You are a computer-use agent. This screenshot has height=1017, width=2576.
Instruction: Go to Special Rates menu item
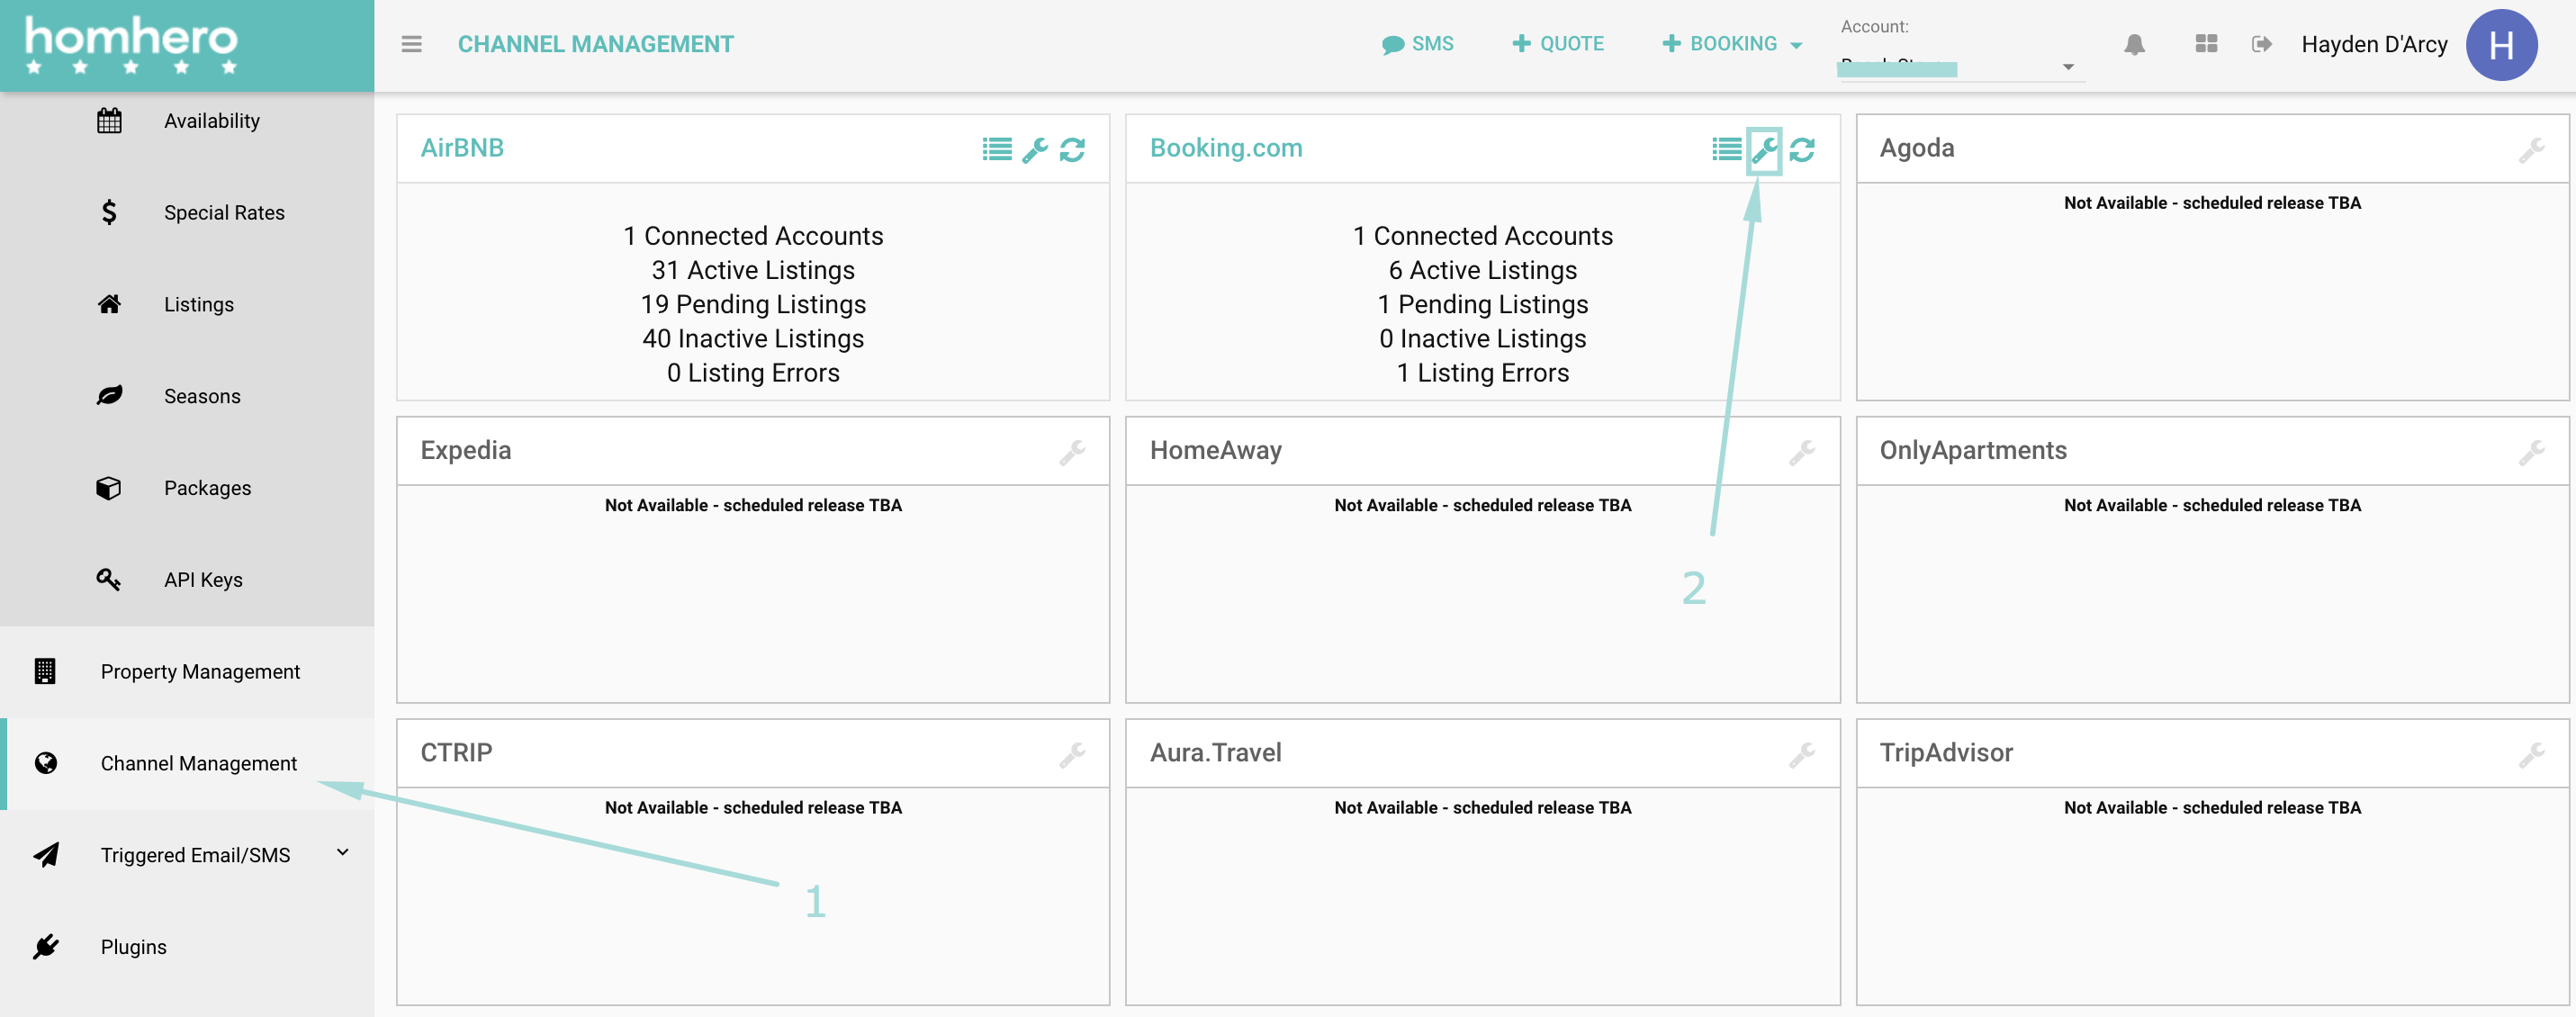[224, 213]
